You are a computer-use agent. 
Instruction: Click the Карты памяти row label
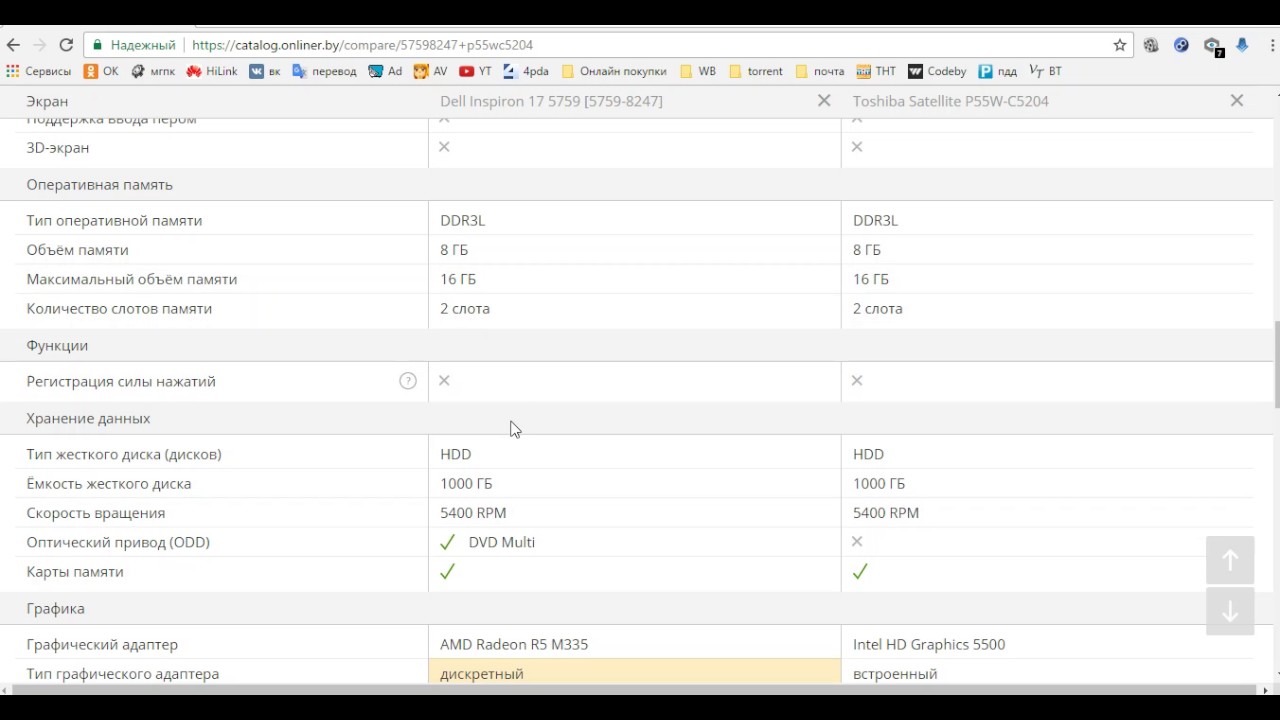(75, 572)
